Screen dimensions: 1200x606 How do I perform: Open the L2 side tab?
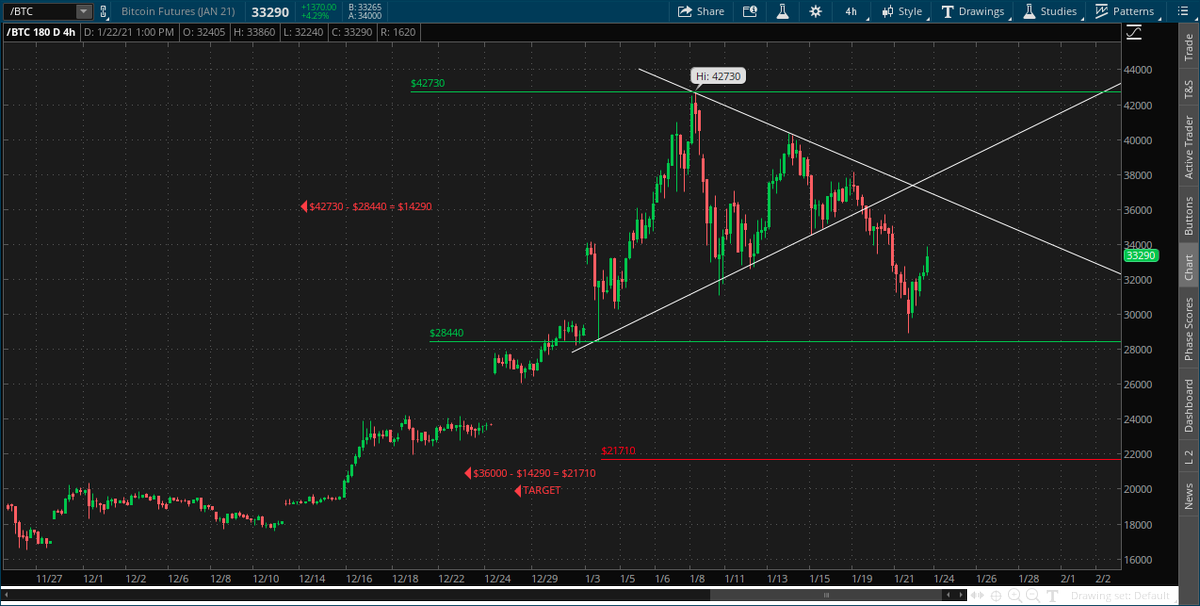pyautogui.click(x=1188, y=456)
